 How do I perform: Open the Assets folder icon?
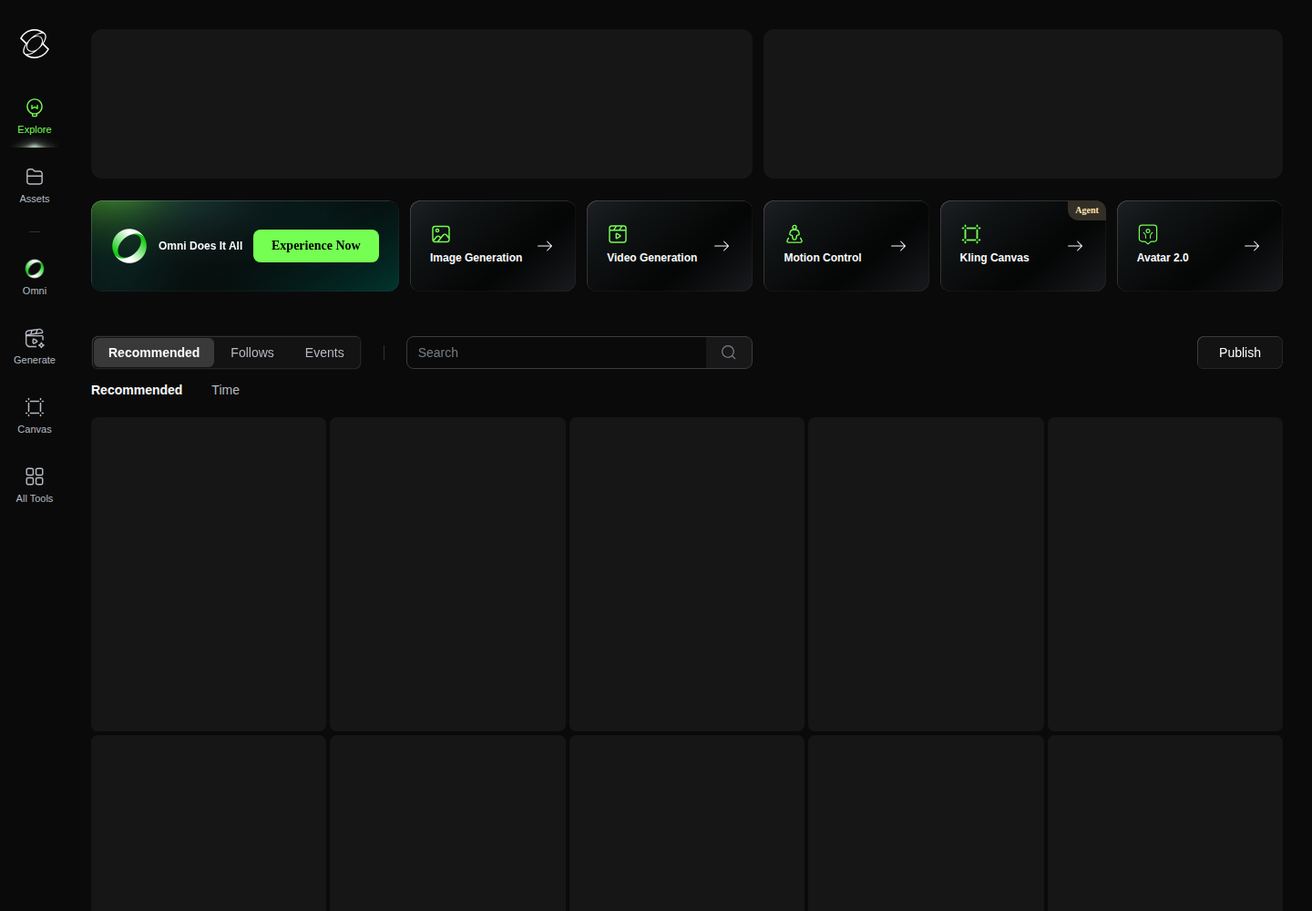click(34, 177)
